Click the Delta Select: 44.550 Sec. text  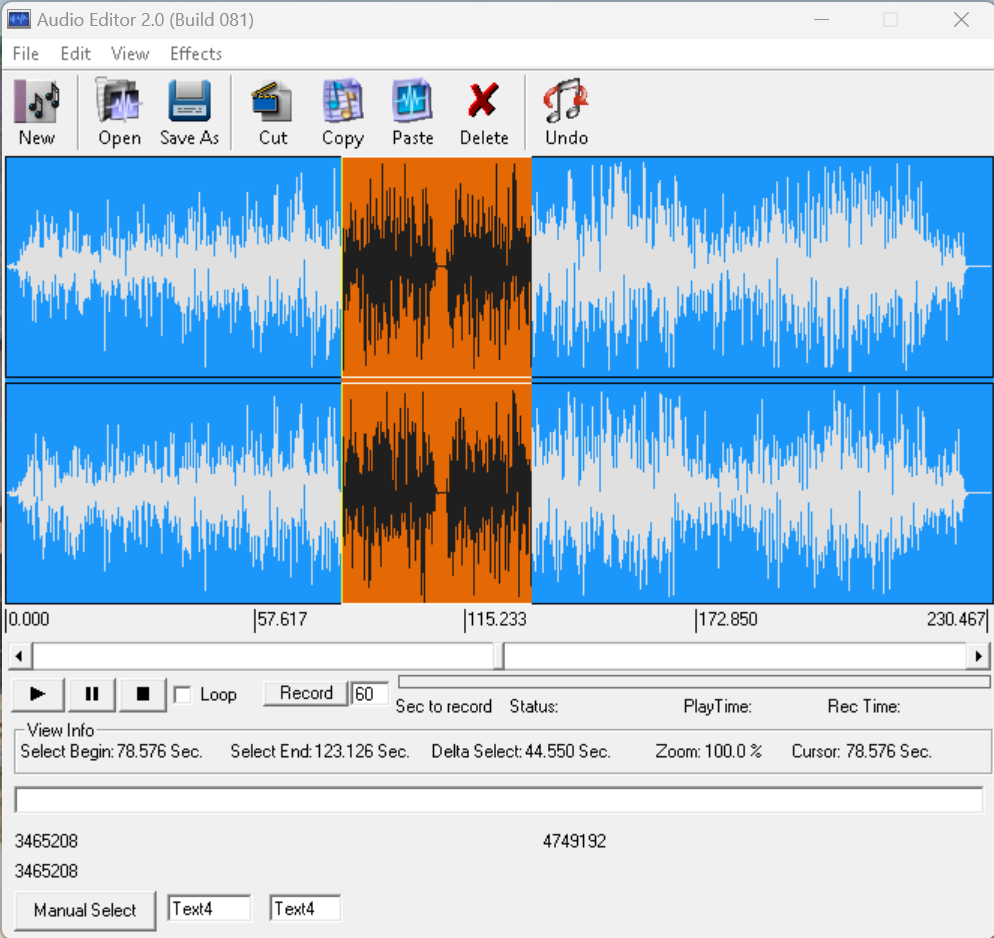(x=520, y=752)
